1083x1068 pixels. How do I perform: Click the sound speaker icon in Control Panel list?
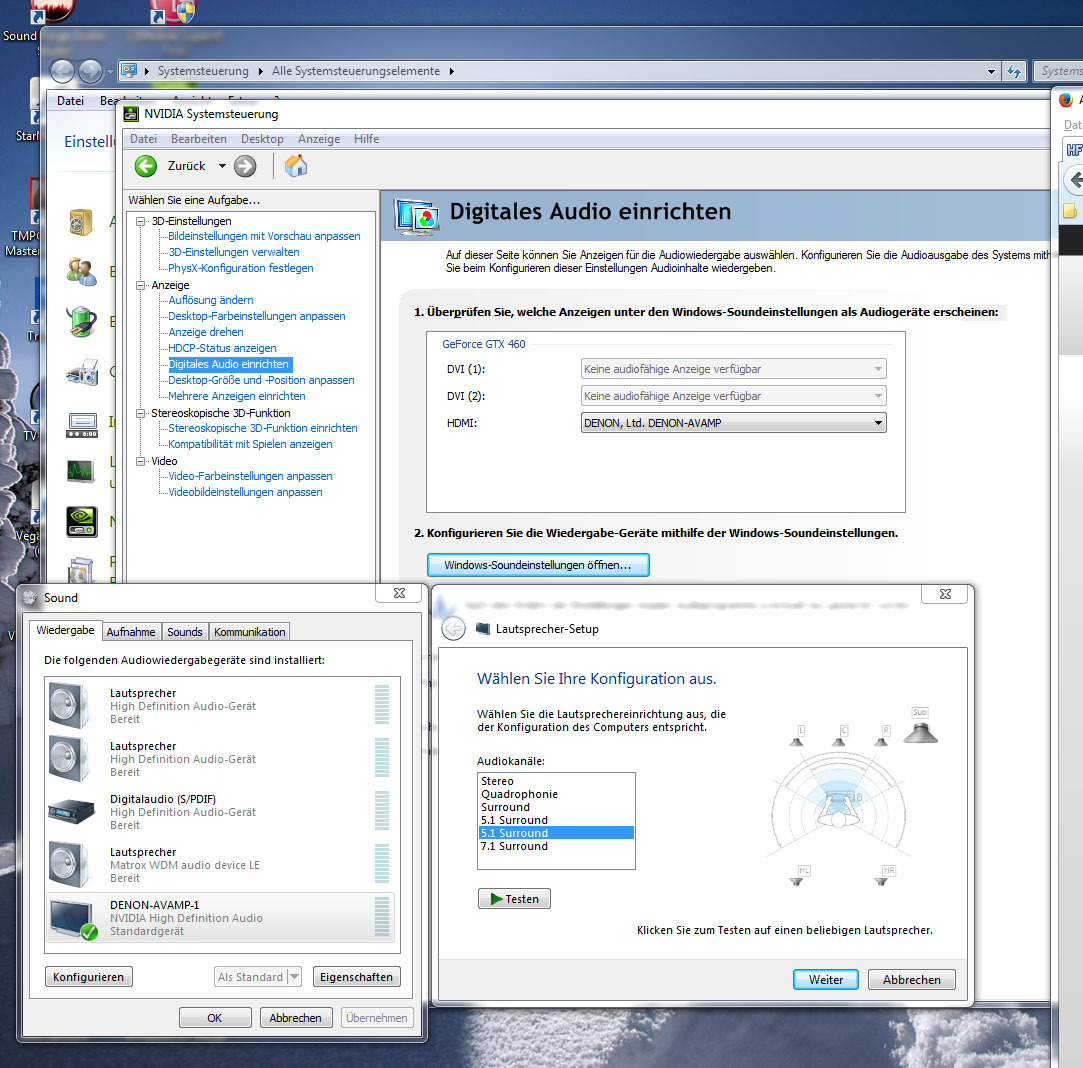tap(81, 222)
